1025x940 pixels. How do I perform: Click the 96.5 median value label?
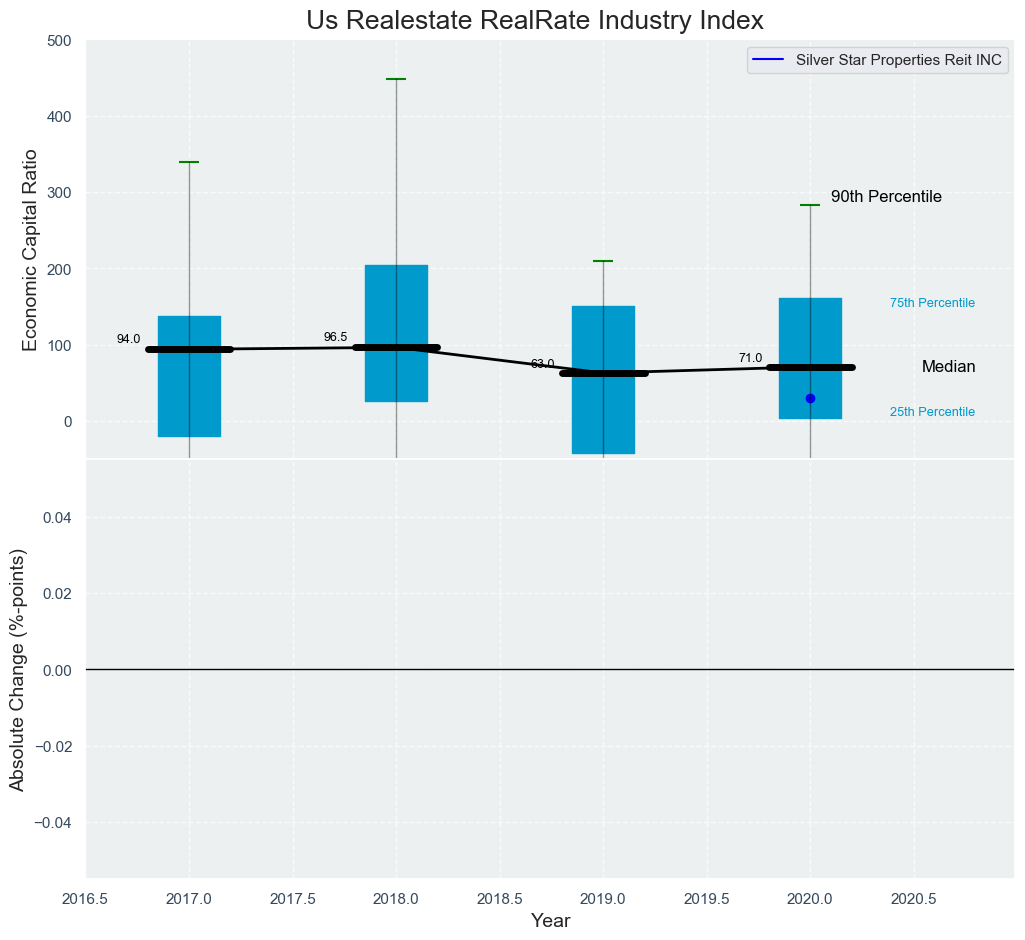(336, 337)
